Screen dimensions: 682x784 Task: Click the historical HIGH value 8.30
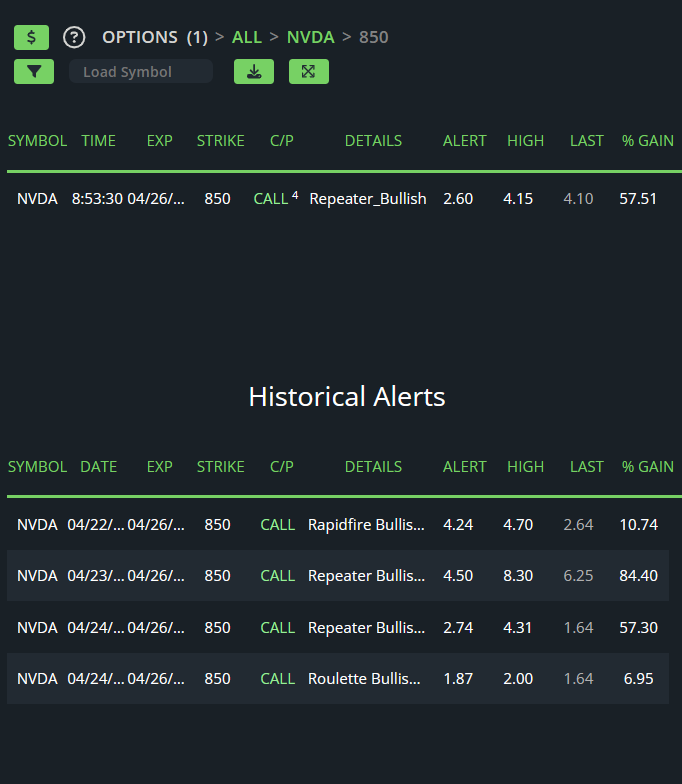point(518,576)
